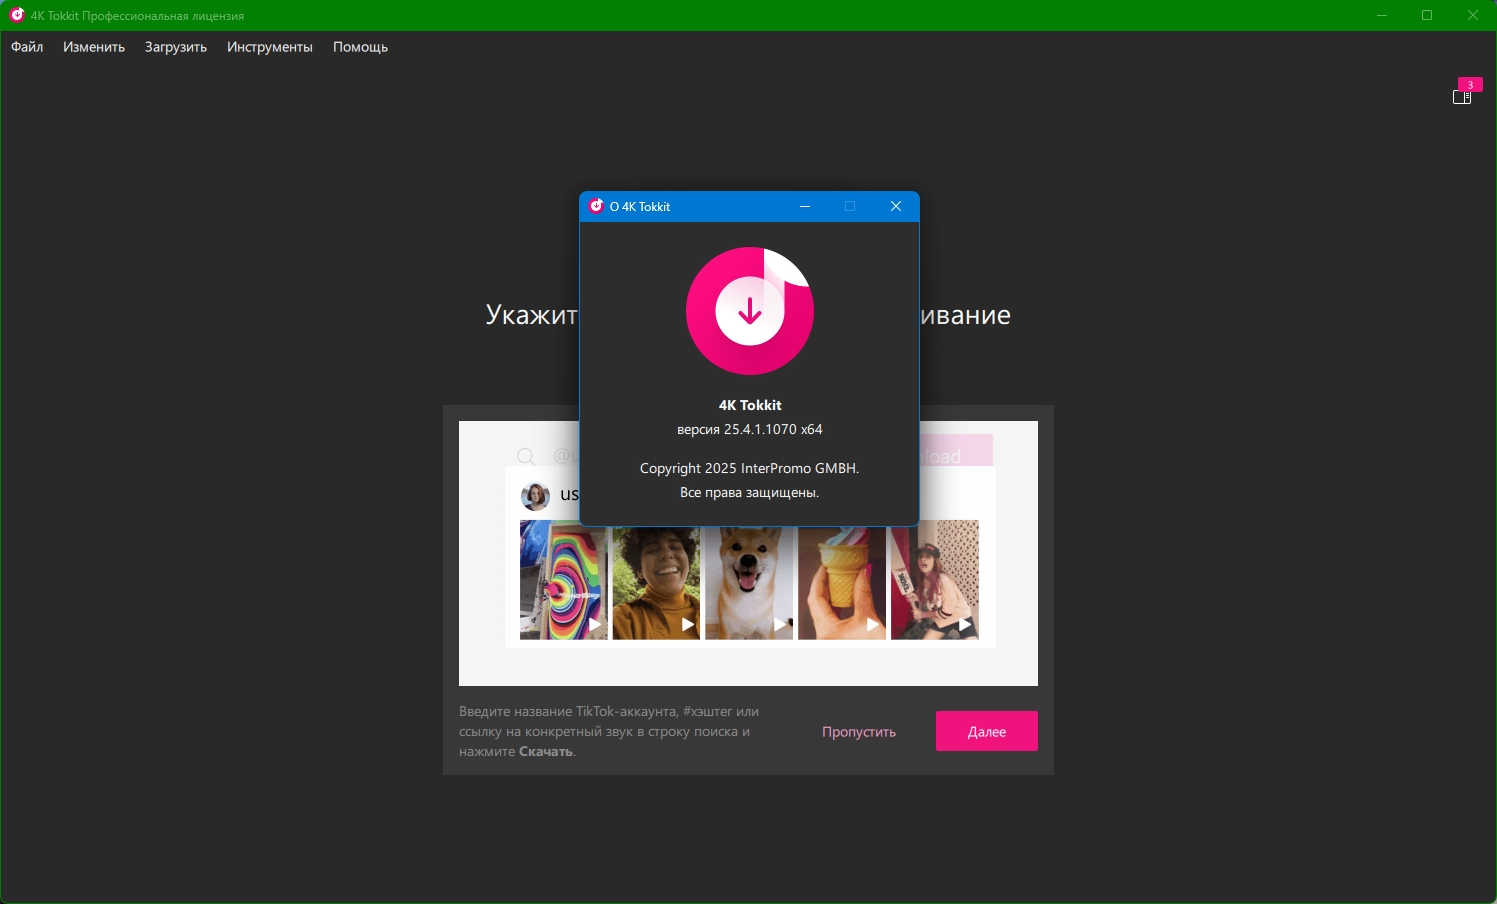Select the girl in hat thumbnail

click(935, 580)
